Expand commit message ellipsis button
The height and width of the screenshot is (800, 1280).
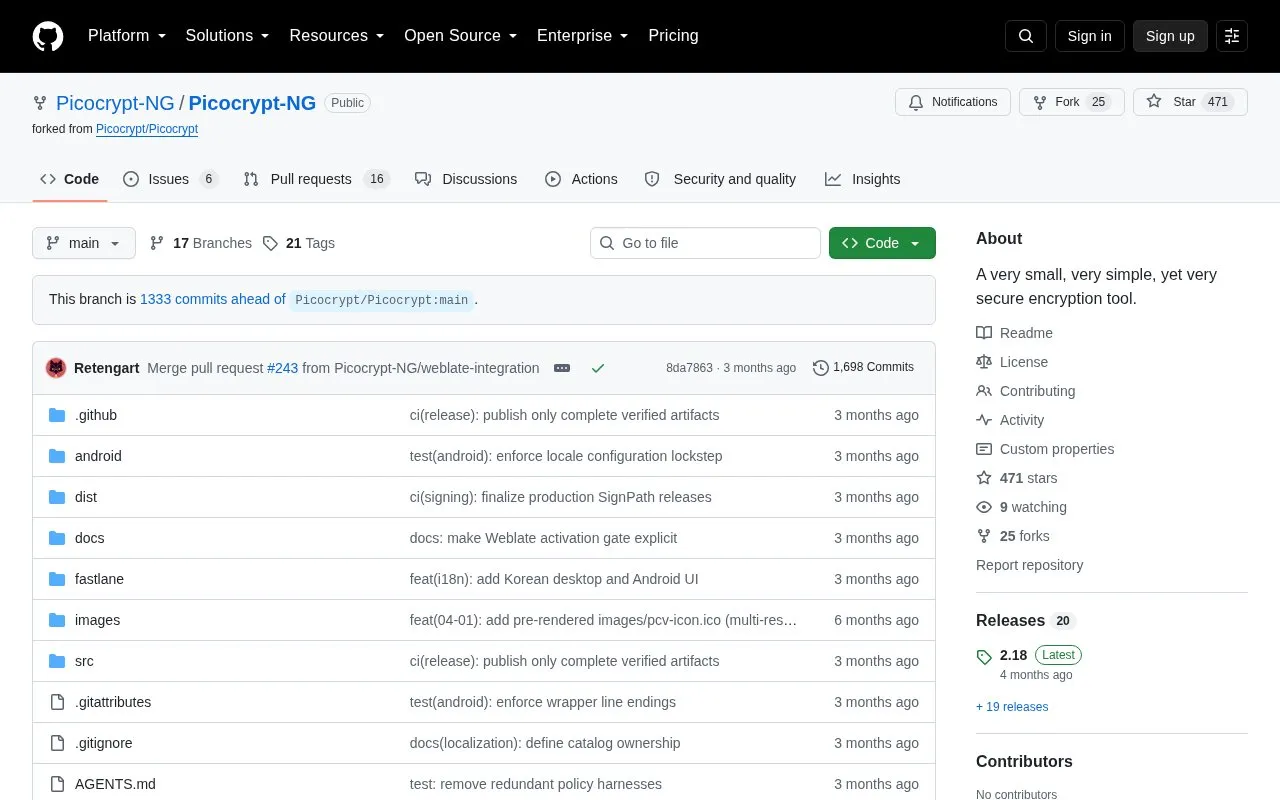pos(562,368)
